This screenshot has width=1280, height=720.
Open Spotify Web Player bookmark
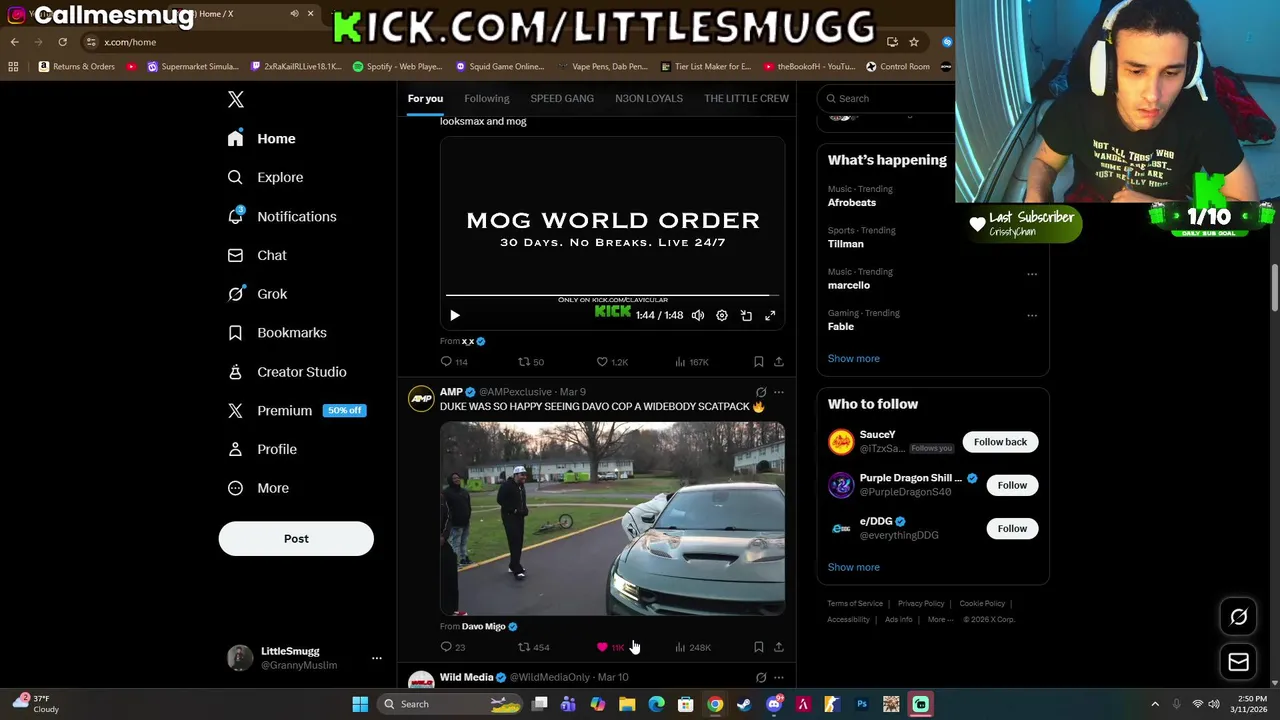pyautogui.click(x=397, y=67)
